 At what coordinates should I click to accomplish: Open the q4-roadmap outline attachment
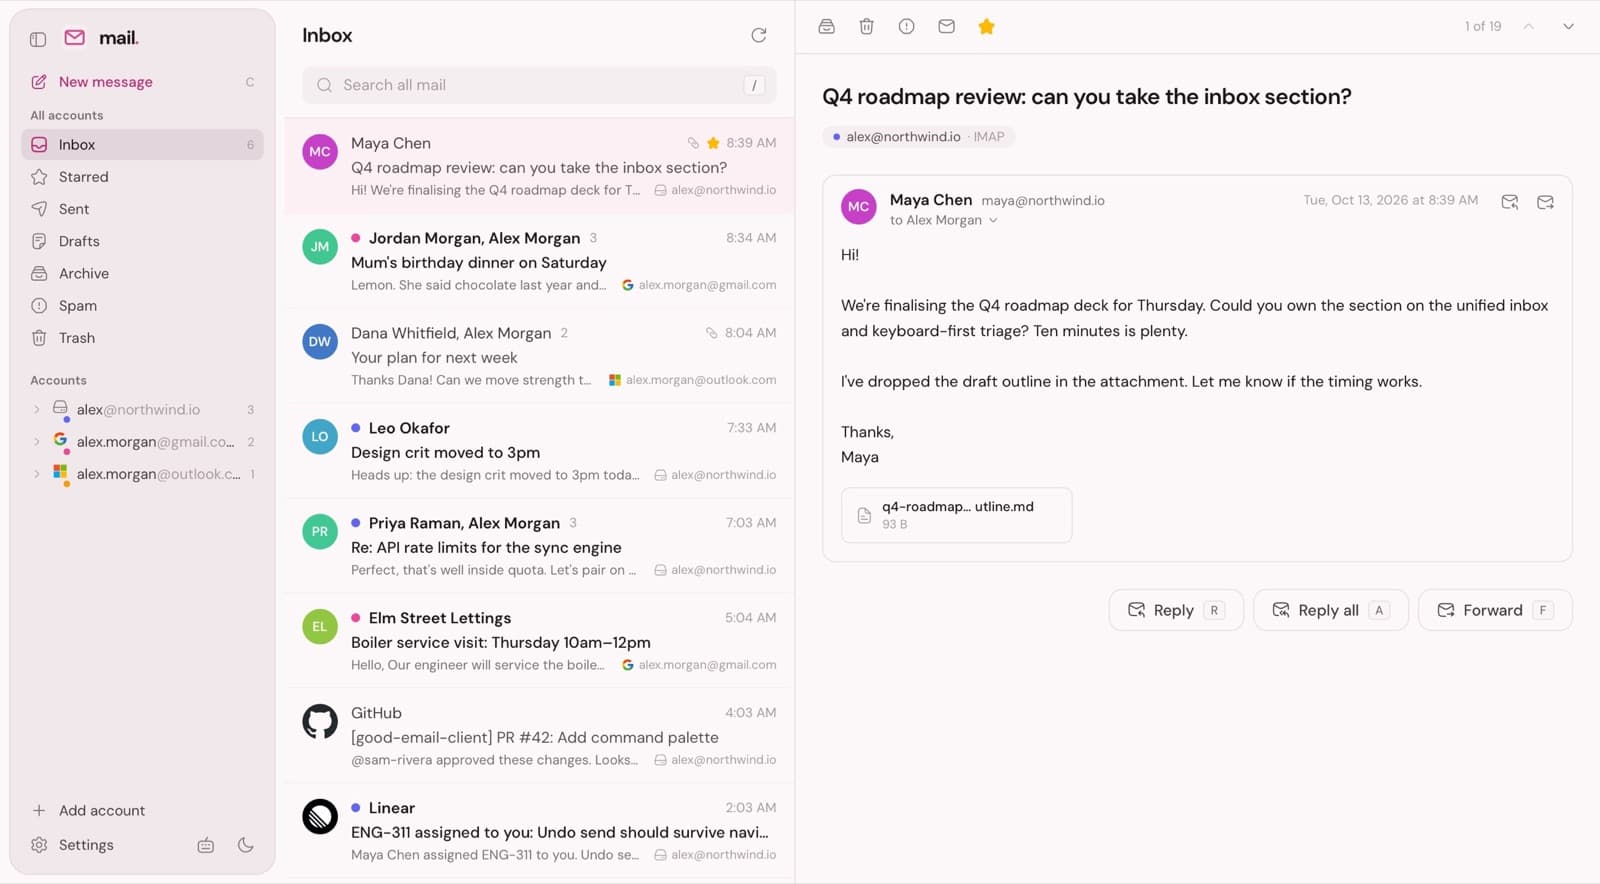pyautogui.click(x=956, y=515)
